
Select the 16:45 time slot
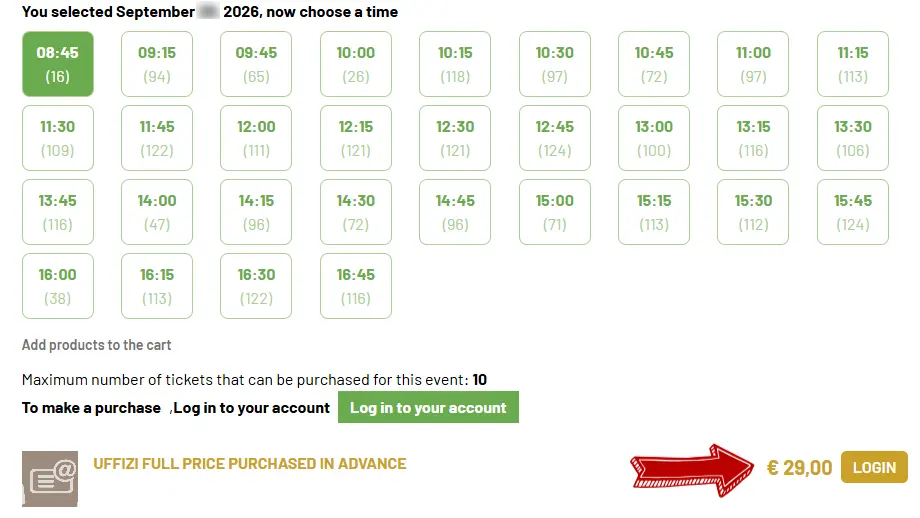coord(356,286)
